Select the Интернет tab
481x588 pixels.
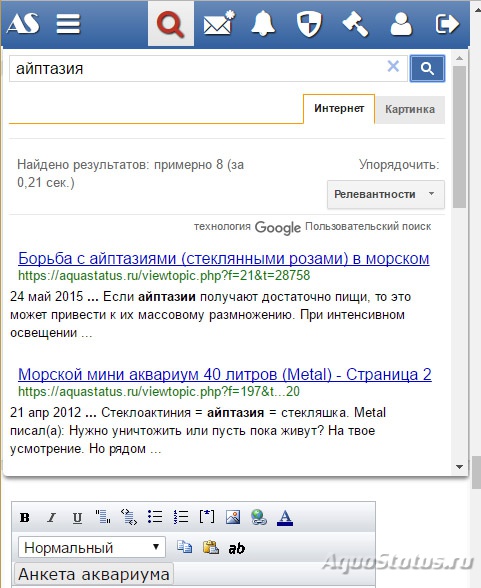pyautogui.click(x=339, y=108)
